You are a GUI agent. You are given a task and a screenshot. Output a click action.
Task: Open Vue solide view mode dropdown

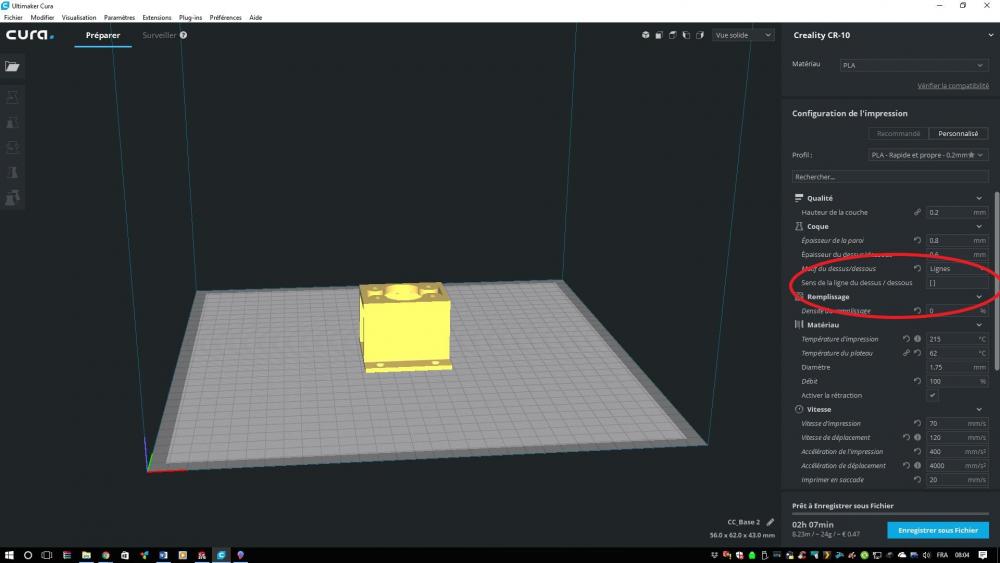pyautogui.click(x=743, y=35)
